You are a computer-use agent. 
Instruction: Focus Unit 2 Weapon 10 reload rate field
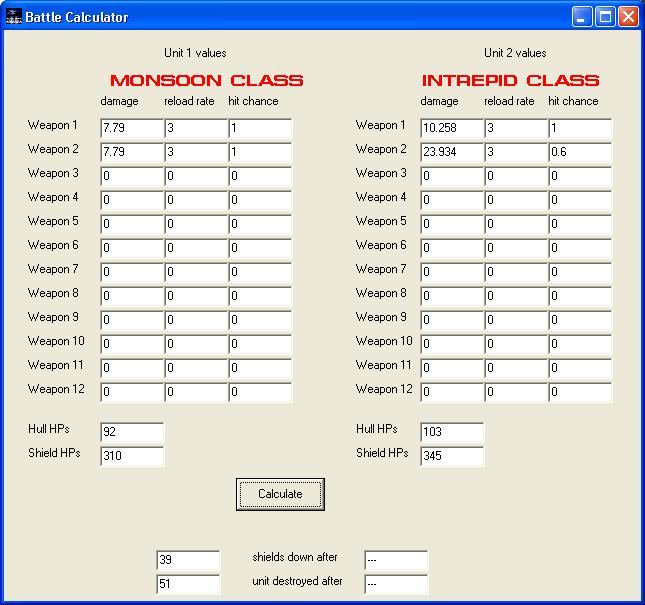tap(516, 344)
